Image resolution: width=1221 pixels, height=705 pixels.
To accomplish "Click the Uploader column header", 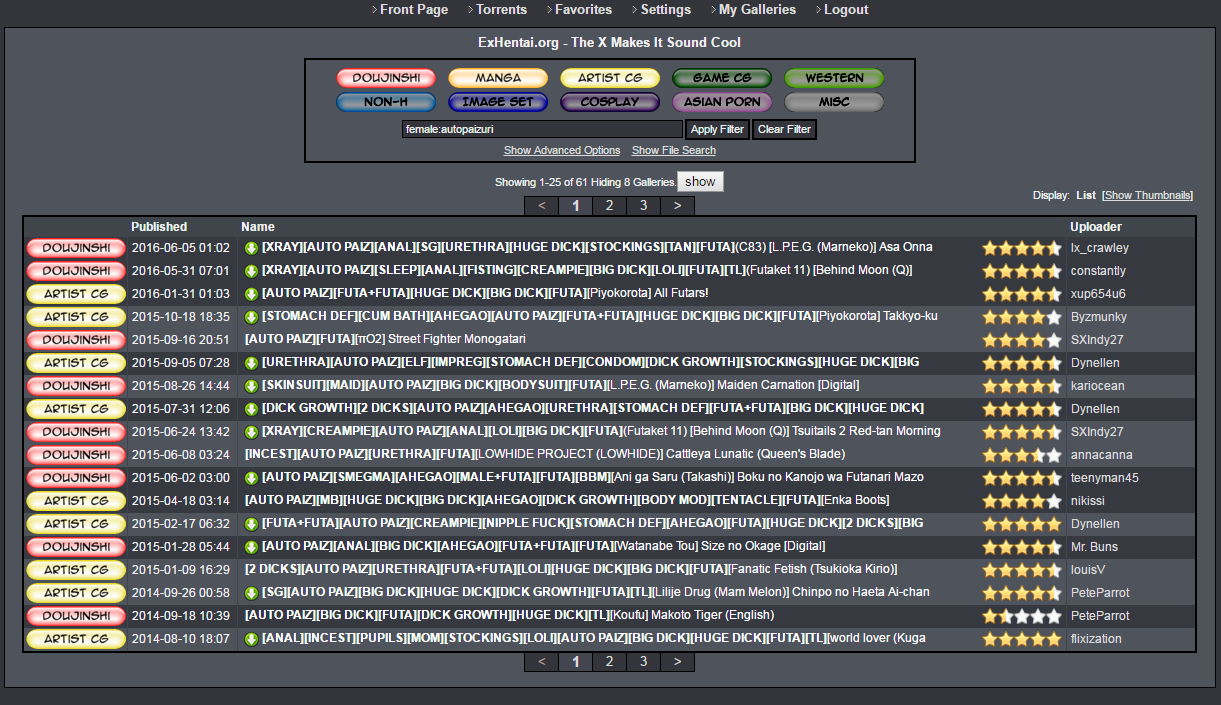I will click(1096, 227).
